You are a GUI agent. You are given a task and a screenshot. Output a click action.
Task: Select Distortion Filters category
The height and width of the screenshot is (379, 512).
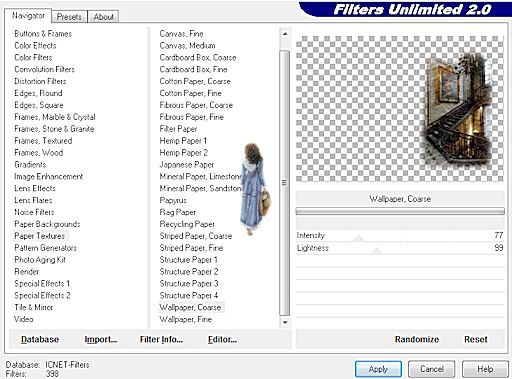tap(40, 81)
